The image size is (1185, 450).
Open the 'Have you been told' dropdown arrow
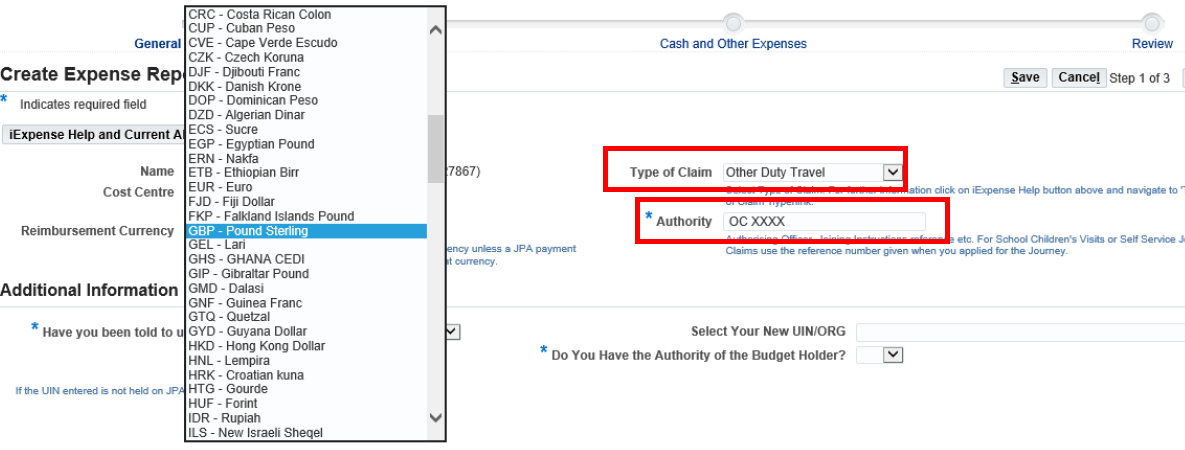click(x=452, y=331)
